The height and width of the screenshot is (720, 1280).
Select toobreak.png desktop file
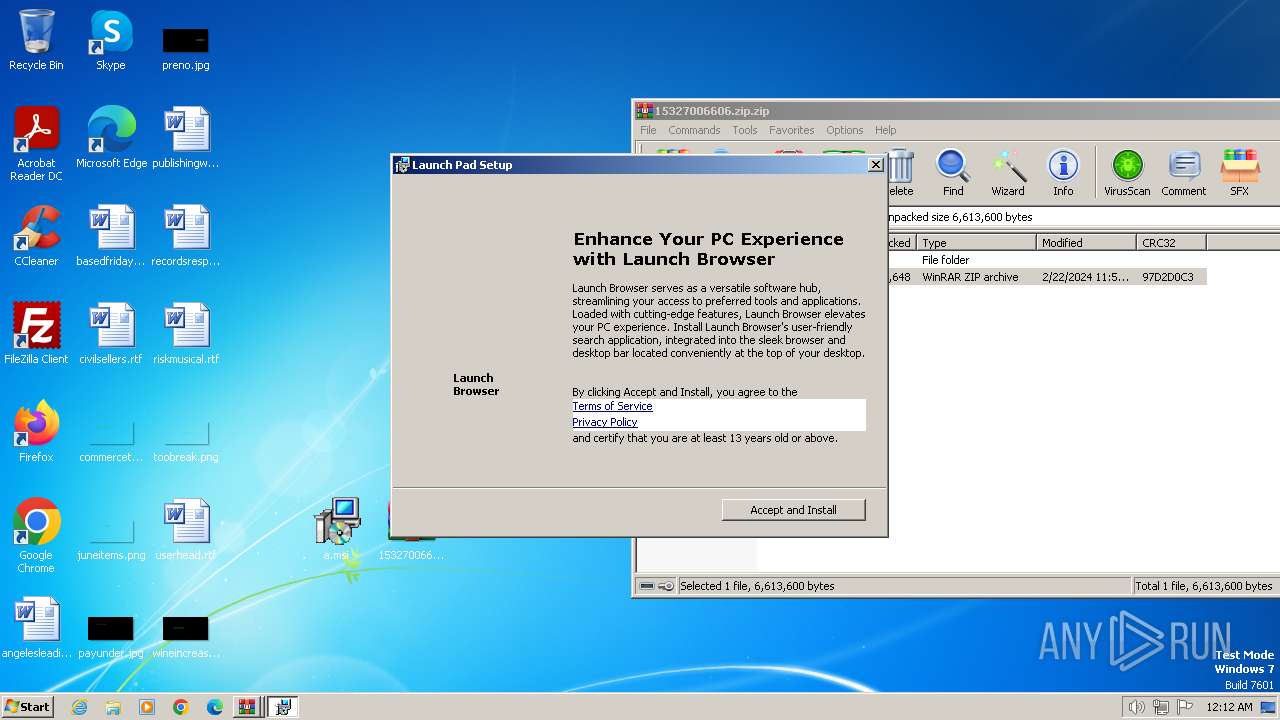(185, 440)
